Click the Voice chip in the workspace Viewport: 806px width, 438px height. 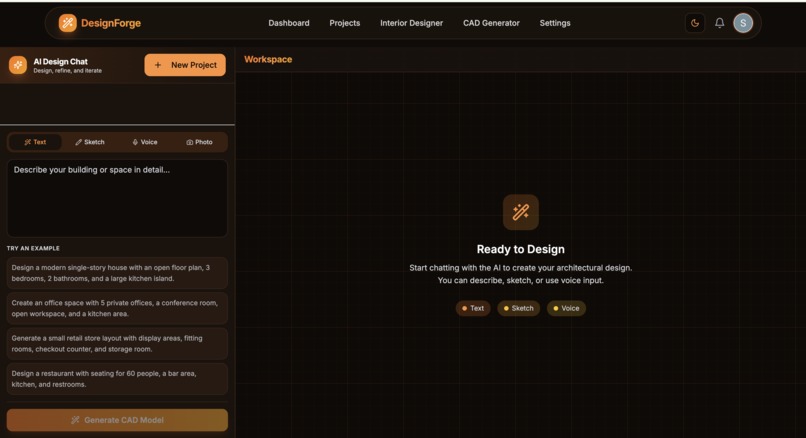(x=566, y=308)
